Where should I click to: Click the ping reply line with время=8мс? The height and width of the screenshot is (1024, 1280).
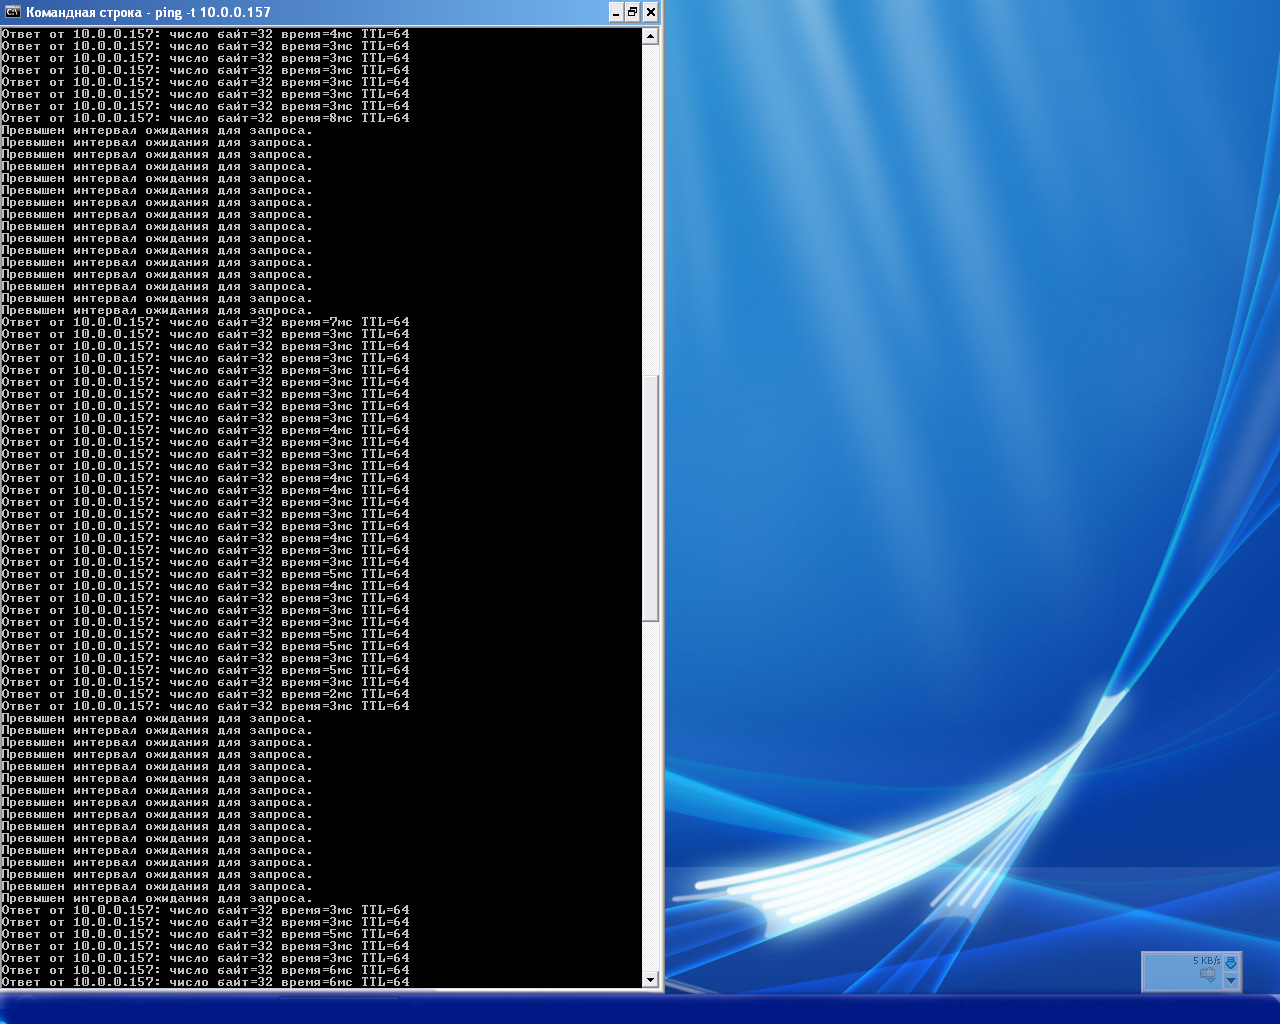[x=205, y=118]
